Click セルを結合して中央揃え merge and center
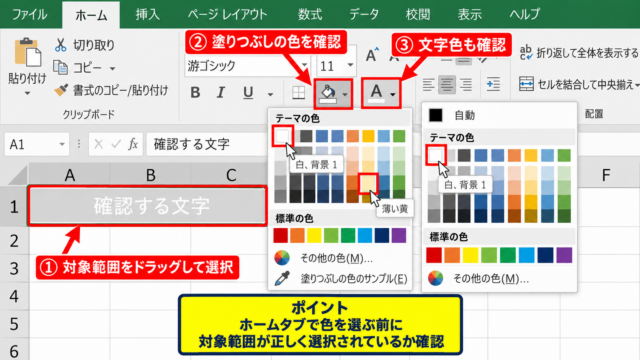The image size is (640, 360). click(x=575, y=84)
